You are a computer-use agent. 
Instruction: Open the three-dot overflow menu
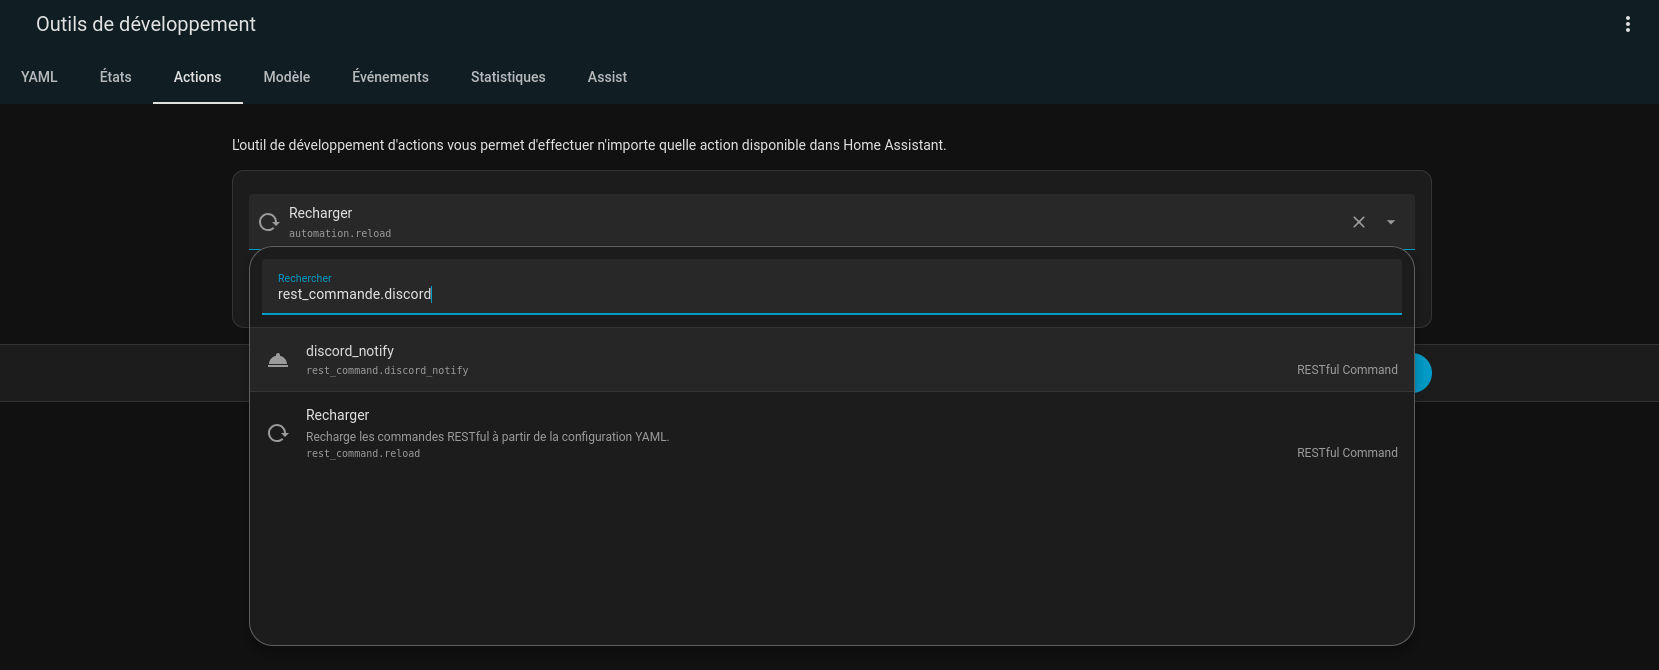[x=1628, y=24]
